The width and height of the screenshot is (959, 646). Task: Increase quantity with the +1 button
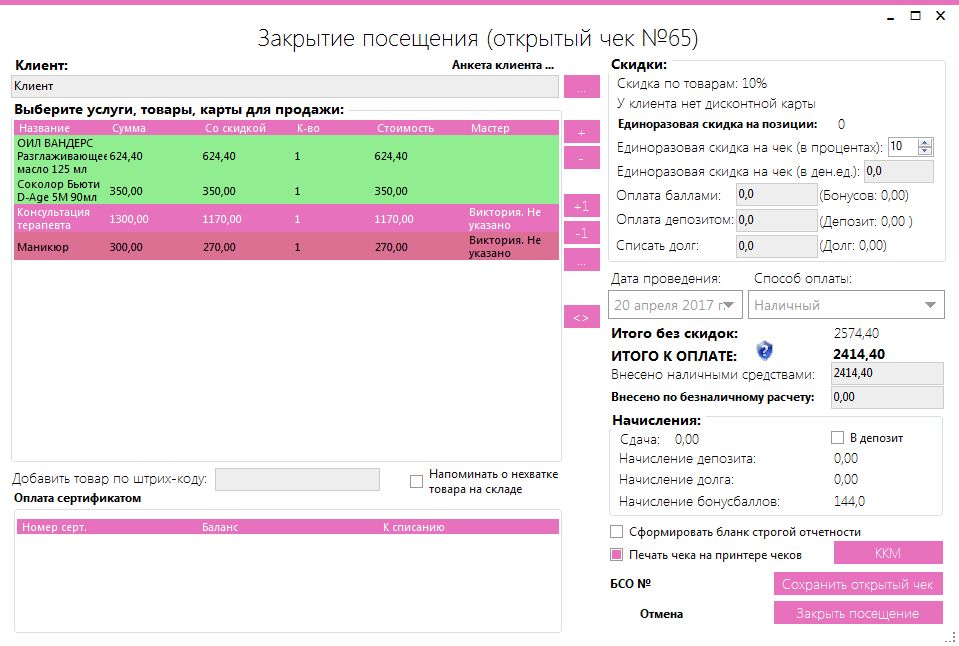point(582,206)
